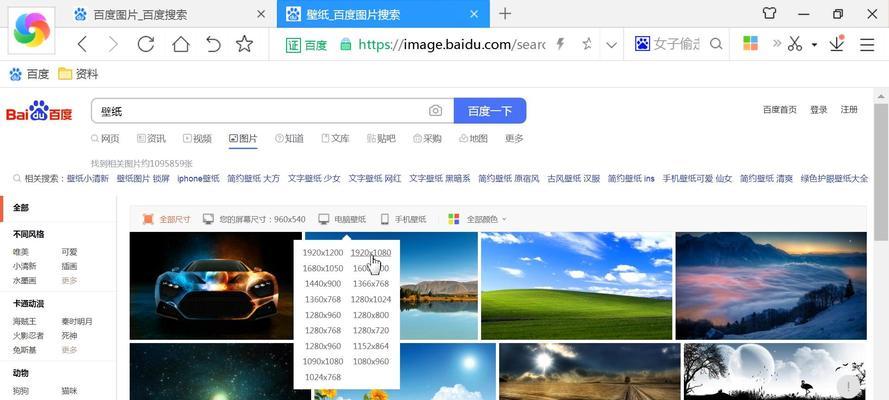
Task: Open the 电脑壁纸 size dropdown
Action: 342,219
